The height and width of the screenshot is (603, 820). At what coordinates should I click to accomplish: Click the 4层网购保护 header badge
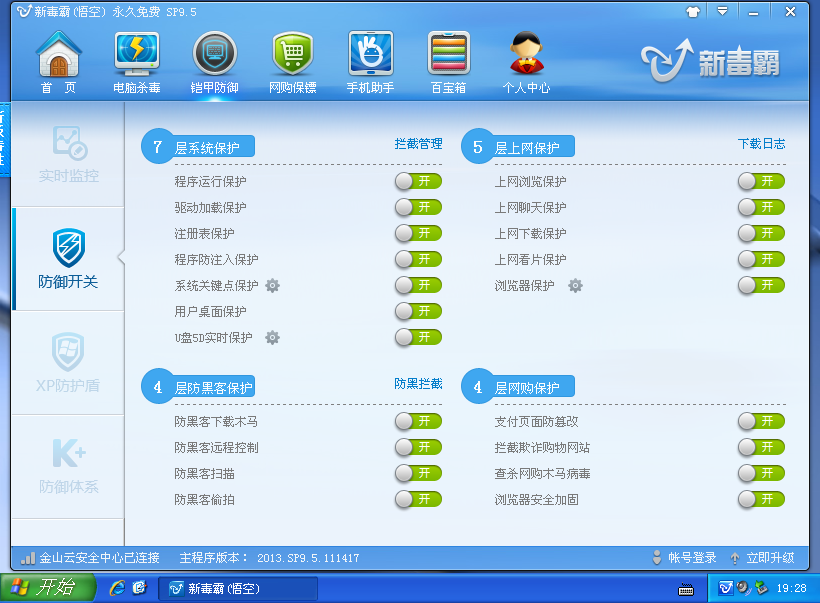[518, 386]
